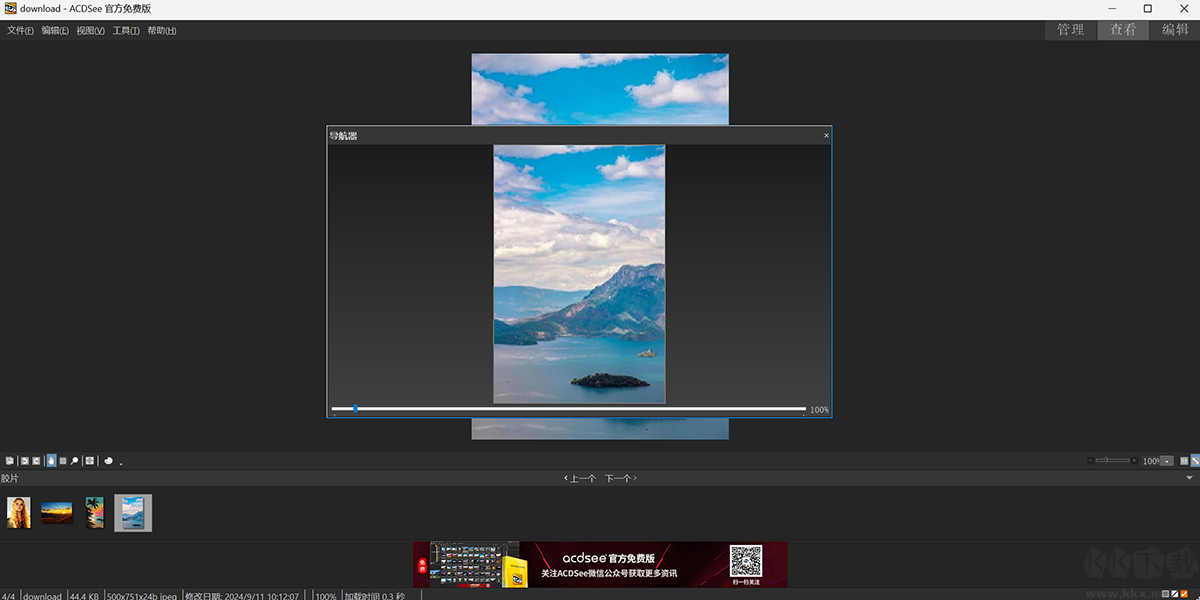The width and height of the screenshot is (1200, 600).
Task: Toggle the highlighted fit image icon
Action: (x=1195, y=461)
